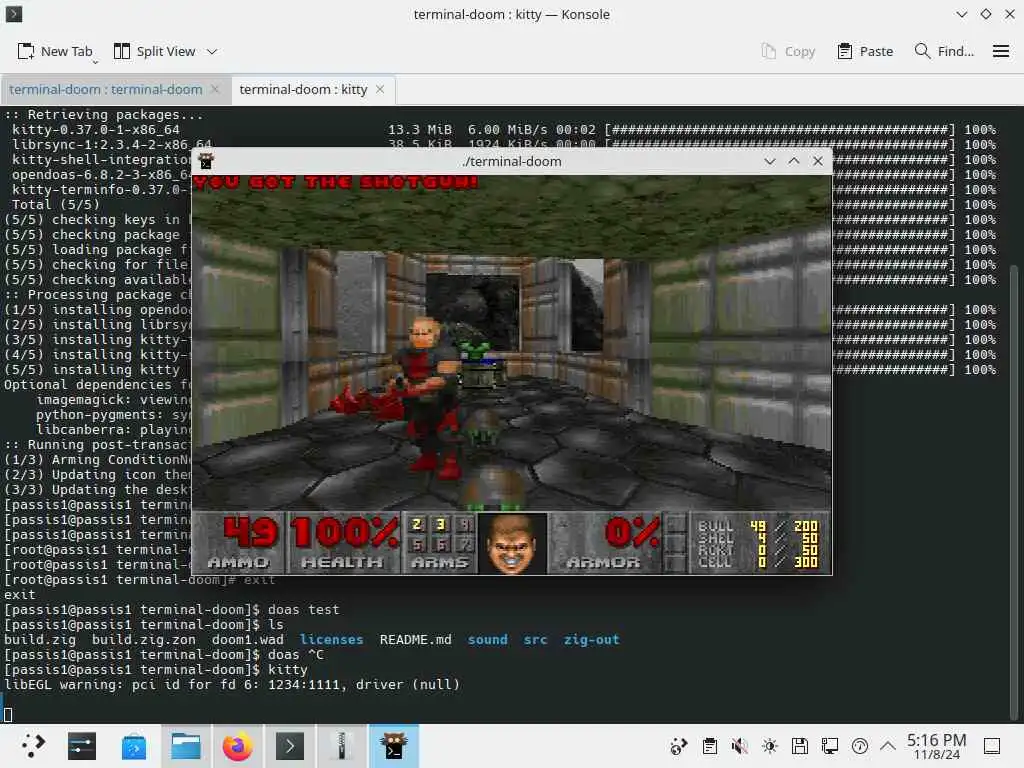Click 'build.zig.zon' in the terminal output
The image size is (1024, 768).
pos(144,639)
